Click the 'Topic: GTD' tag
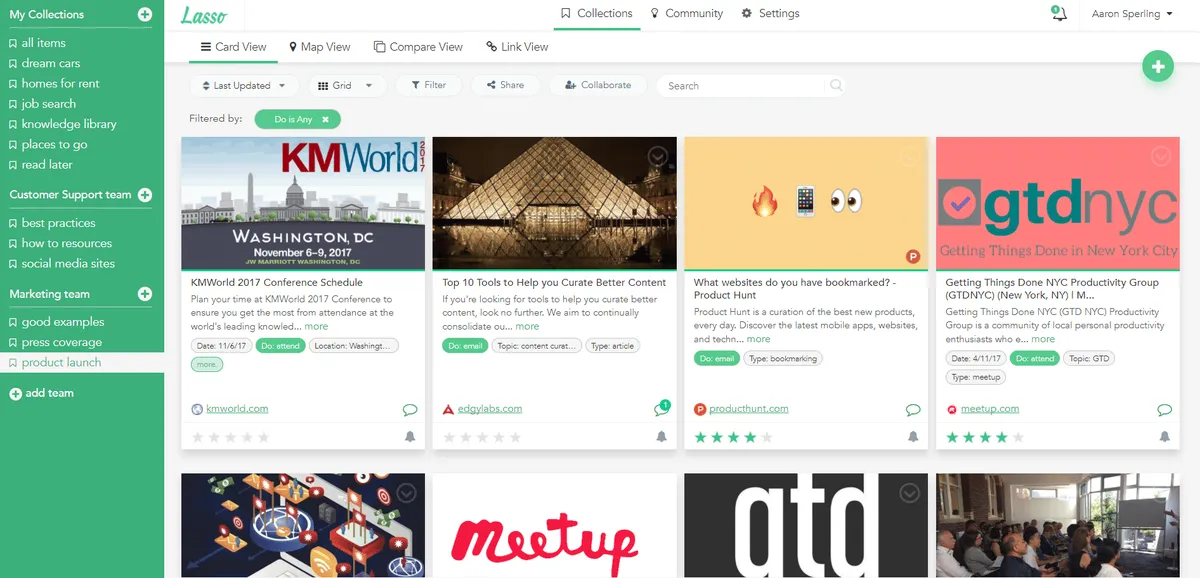This screenshot has height=578, width=1200. tap(1089, 358)
